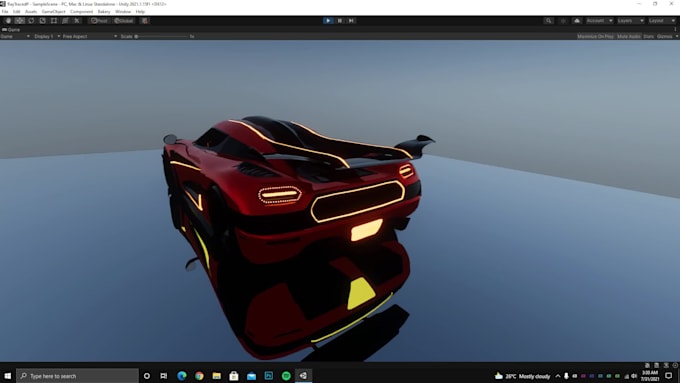Open the File menu

pyautogui.click(x=5, y=11)
